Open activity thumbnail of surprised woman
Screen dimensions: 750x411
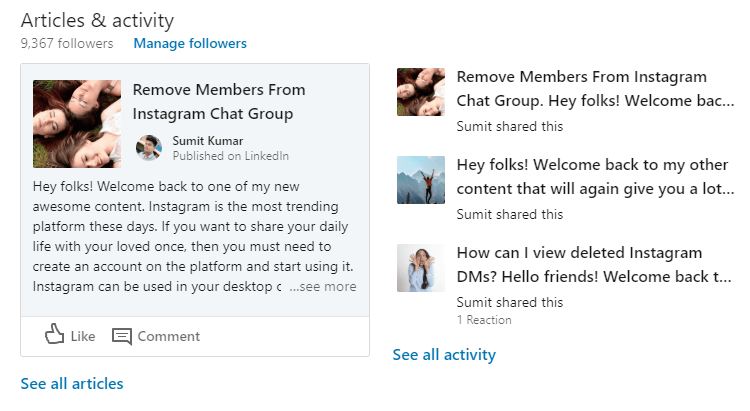click(421, 268)
